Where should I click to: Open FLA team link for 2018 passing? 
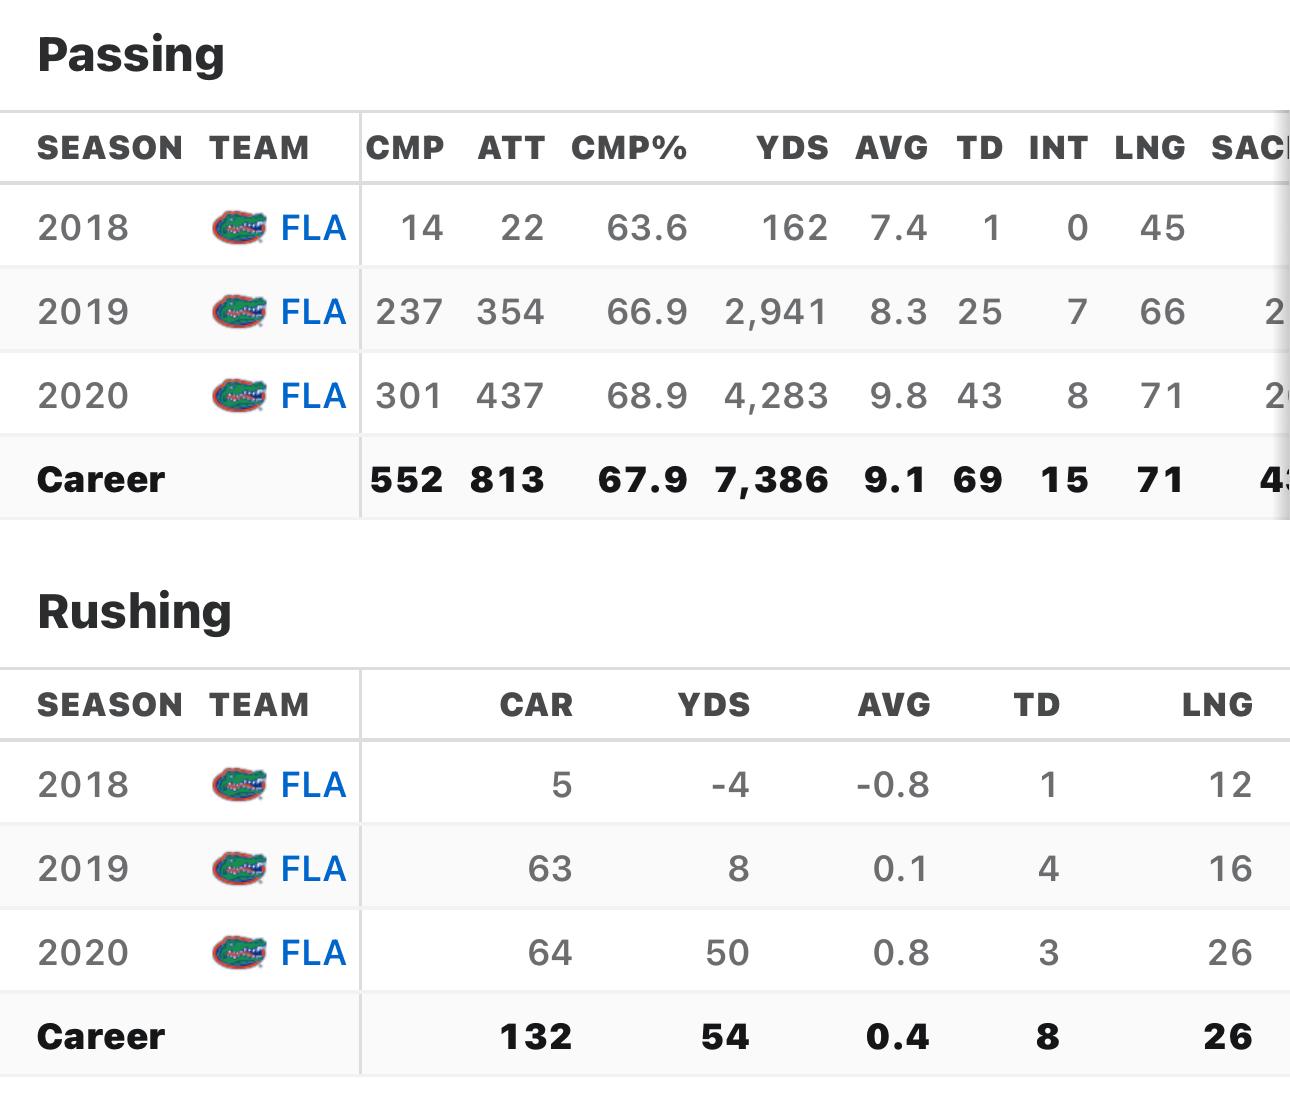(313, 228)
